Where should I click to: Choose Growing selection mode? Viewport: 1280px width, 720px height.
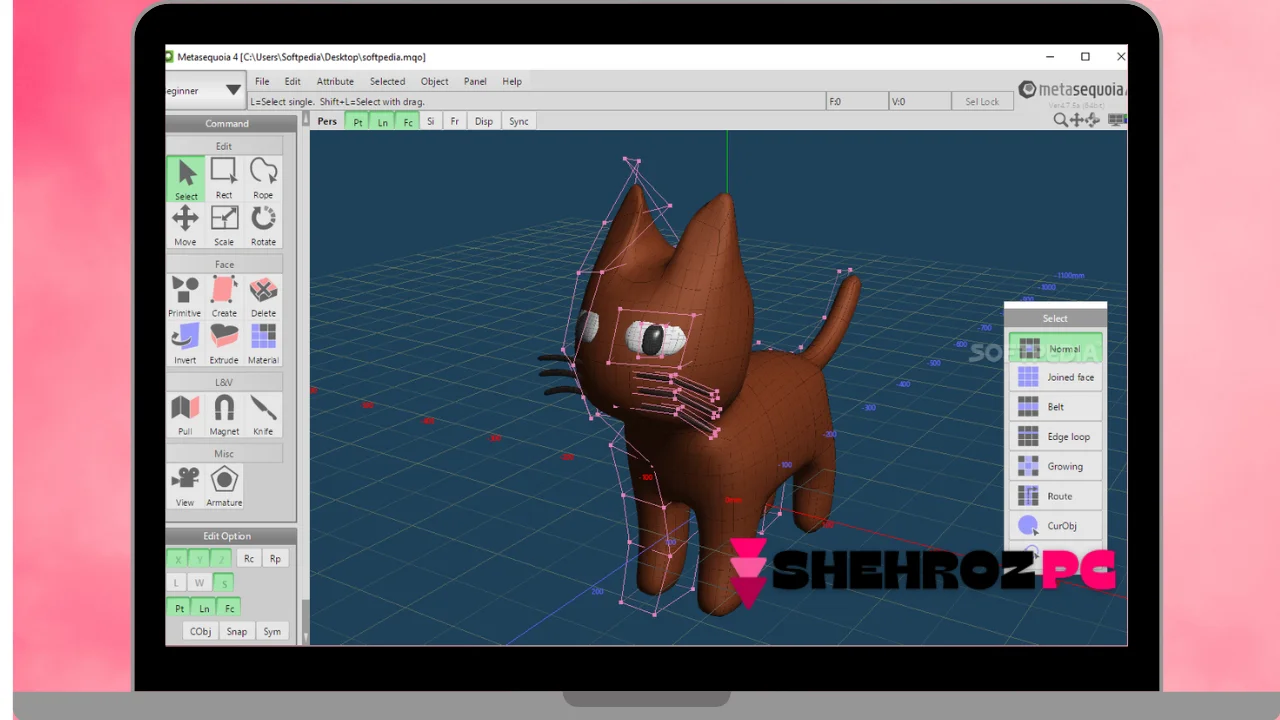[1055, 466]
